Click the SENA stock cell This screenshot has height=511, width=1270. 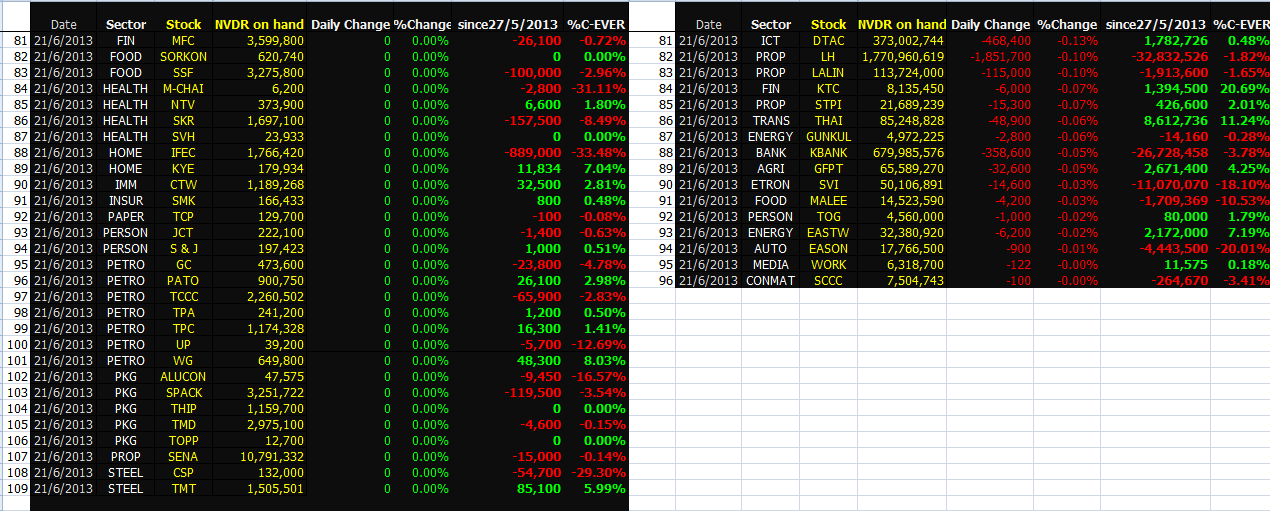(x=183, y=457)
